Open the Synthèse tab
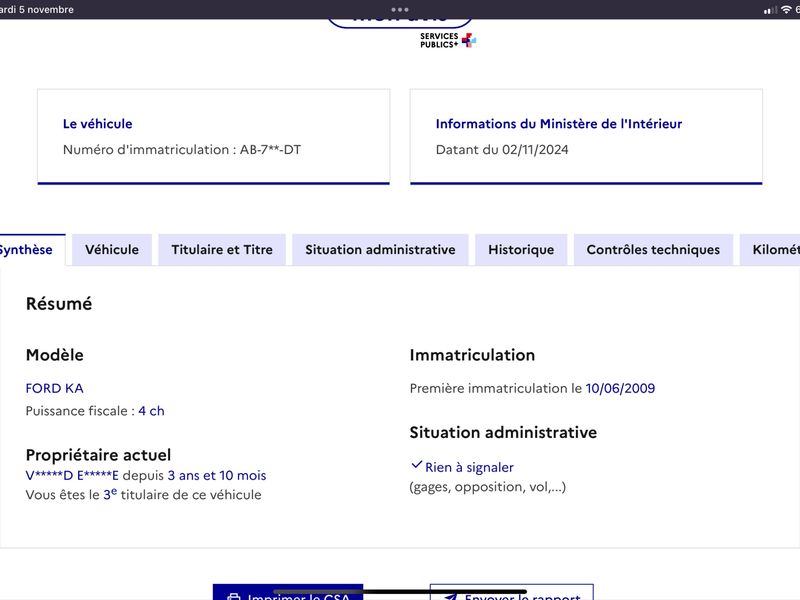Viewport: 800px width, 600px height. [32, 249]
